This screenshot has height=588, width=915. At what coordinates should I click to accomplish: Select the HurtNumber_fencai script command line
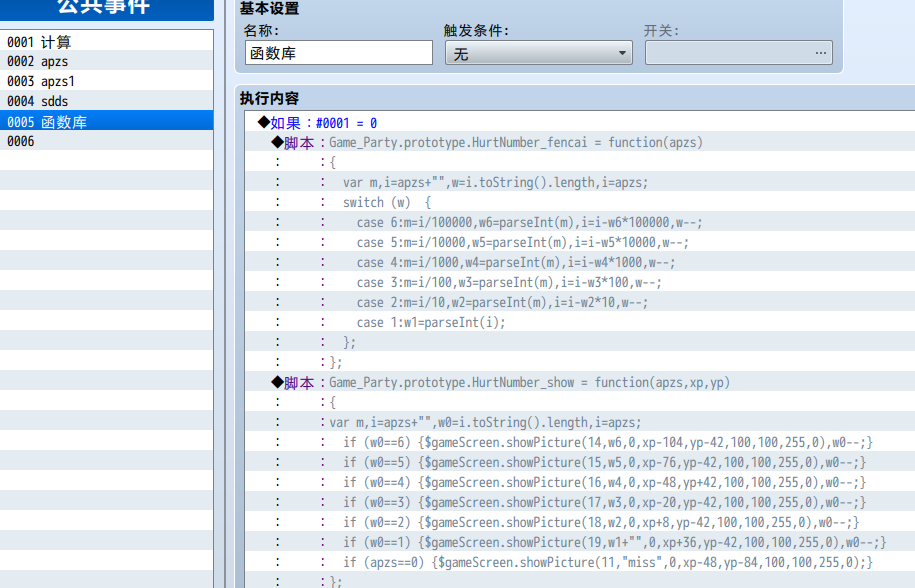[x=580, y=142]
